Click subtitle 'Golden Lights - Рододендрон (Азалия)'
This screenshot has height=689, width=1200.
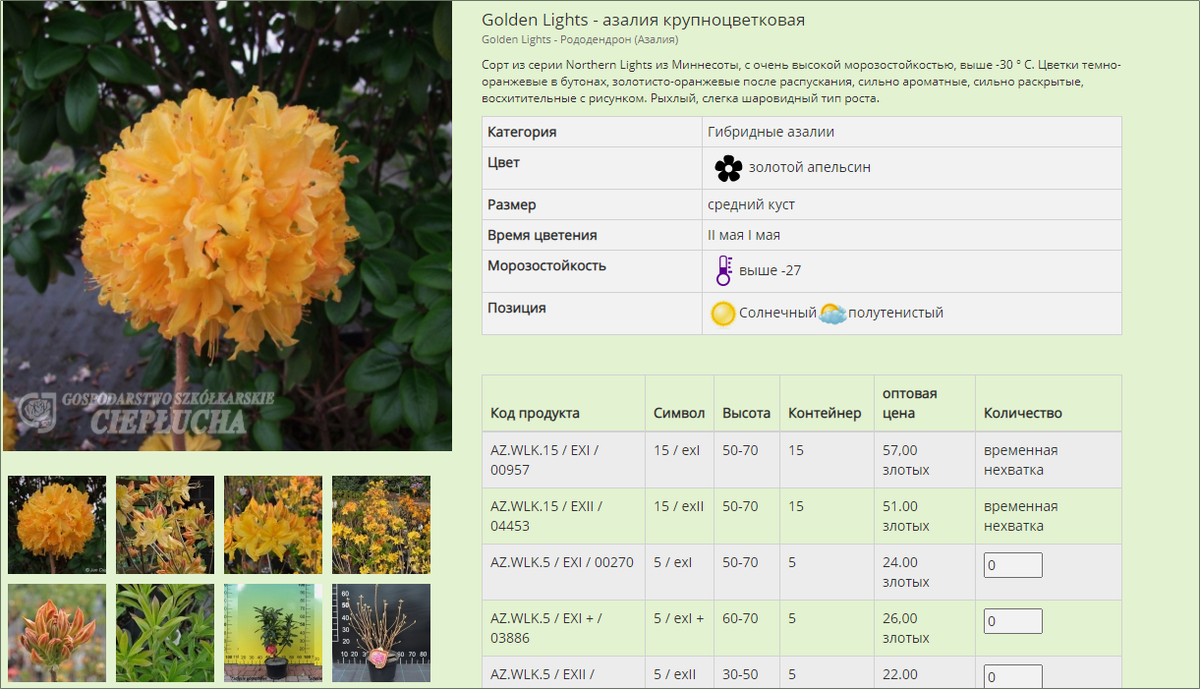[x=580, y=40]
